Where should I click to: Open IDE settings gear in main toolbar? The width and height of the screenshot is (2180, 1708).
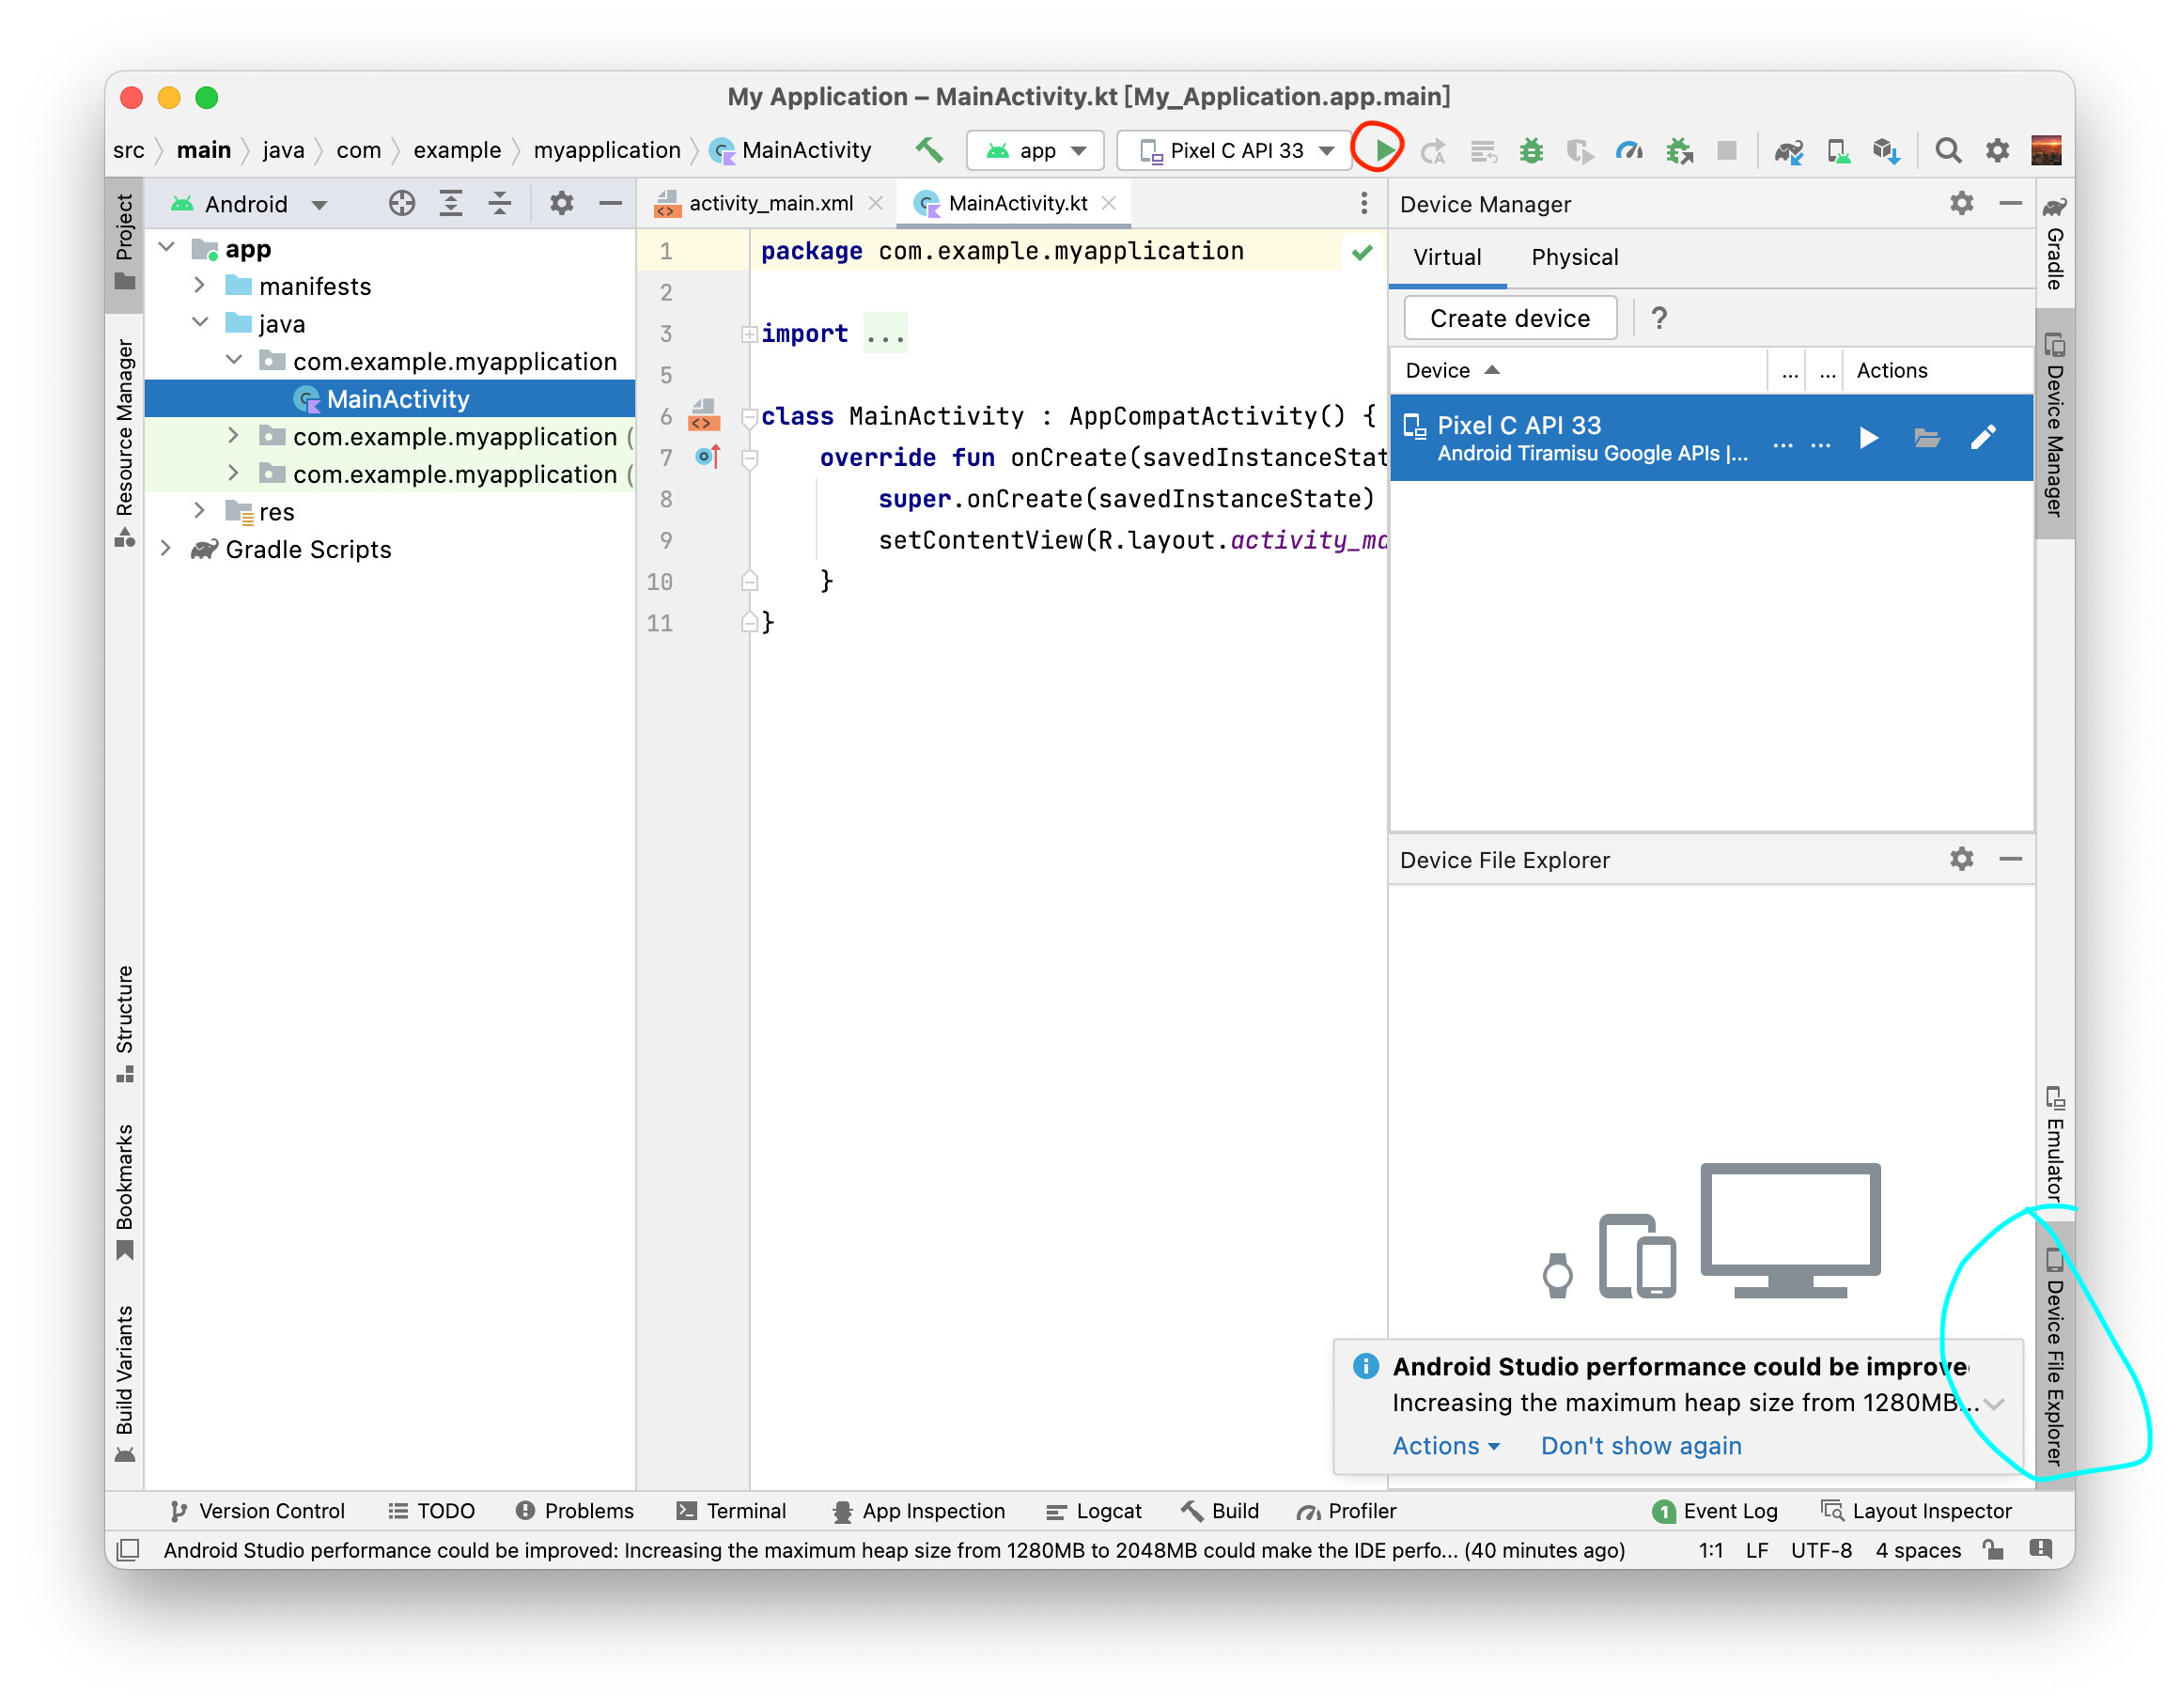1996,150
